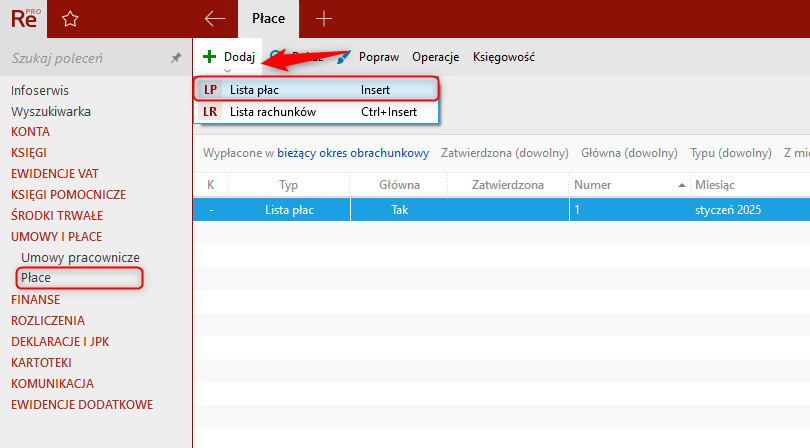Open favorites with the star icon
The width and height of the screenshot is (810, 448).
coord(70,19)
